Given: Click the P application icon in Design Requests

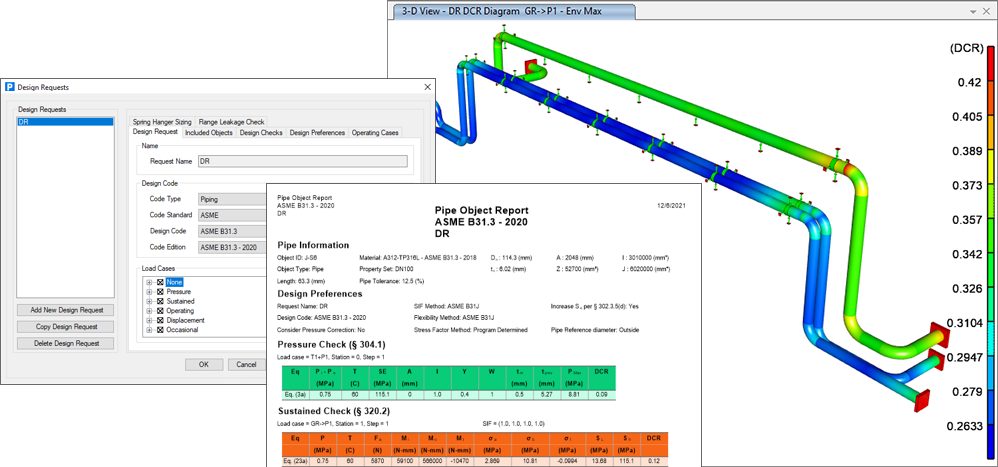Looking at the screenshot, I should click(10, 87).
